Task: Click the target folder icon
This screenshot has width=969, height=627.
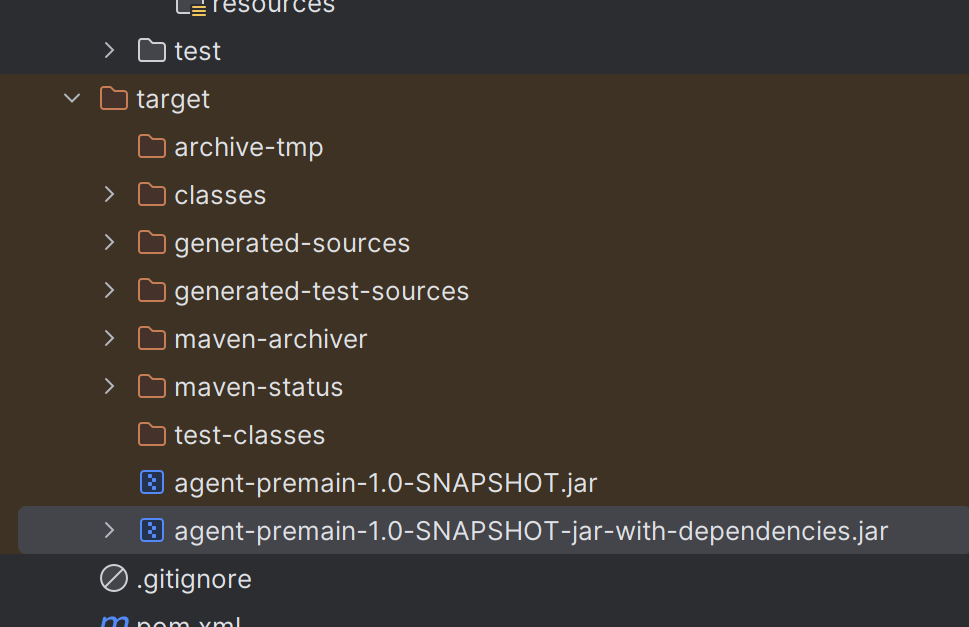Action: 114,99
